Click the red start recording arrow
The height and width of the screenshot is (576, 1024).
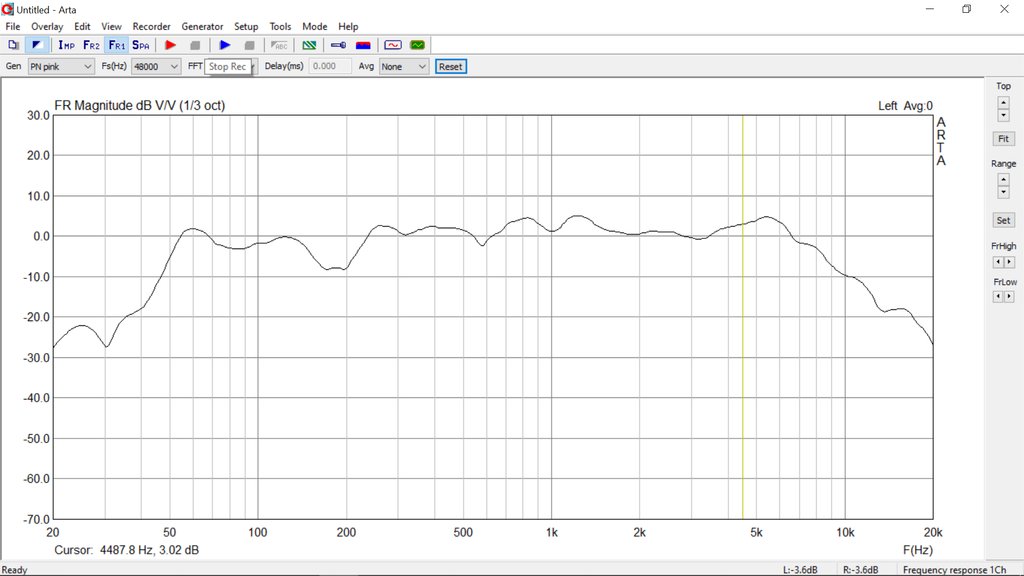pyautogui.click(x=170, y=45)
